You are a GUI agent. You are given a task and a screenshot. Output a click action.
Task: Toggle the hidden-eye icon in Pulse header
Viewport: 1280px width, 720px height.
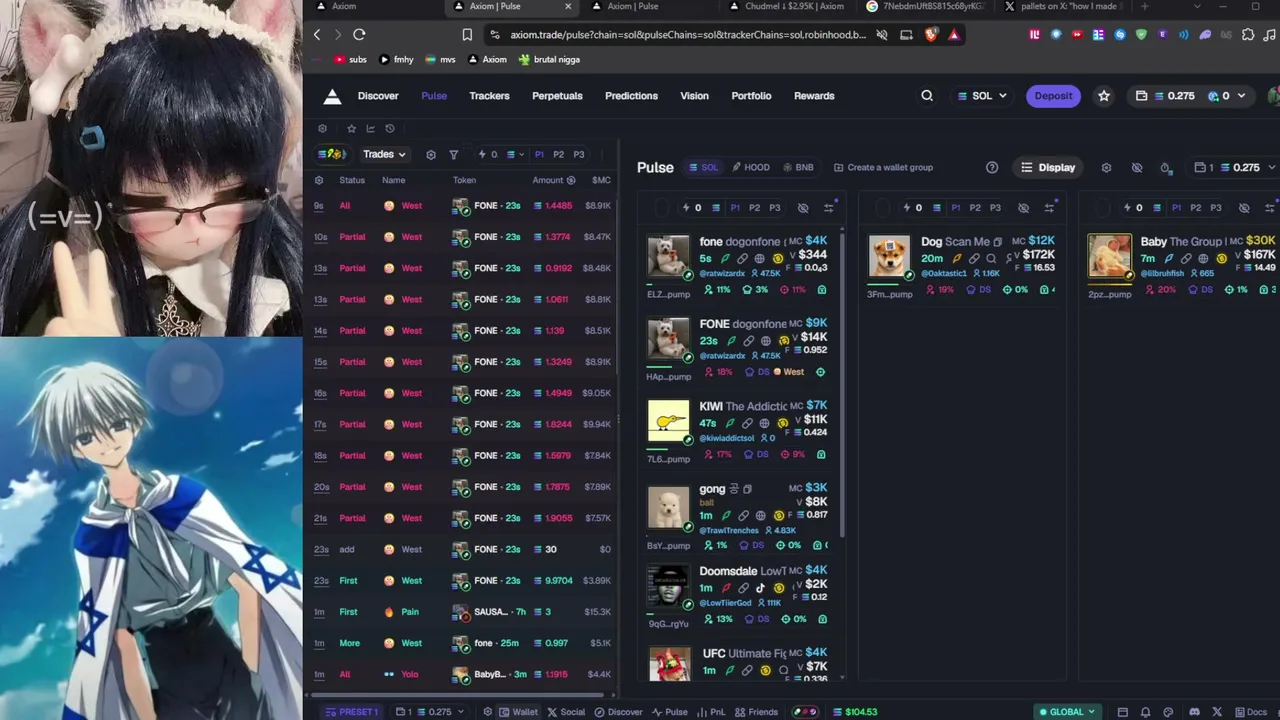1136,167
